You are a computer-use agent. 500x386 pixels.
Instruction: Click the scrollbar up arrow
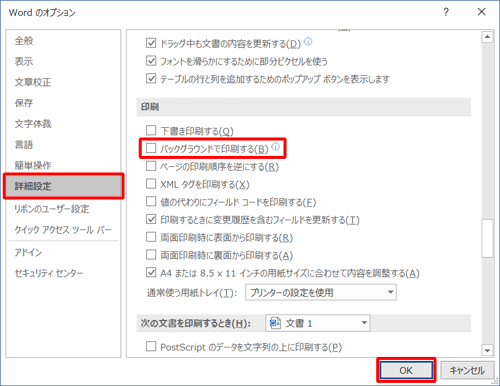coord(487,37)
